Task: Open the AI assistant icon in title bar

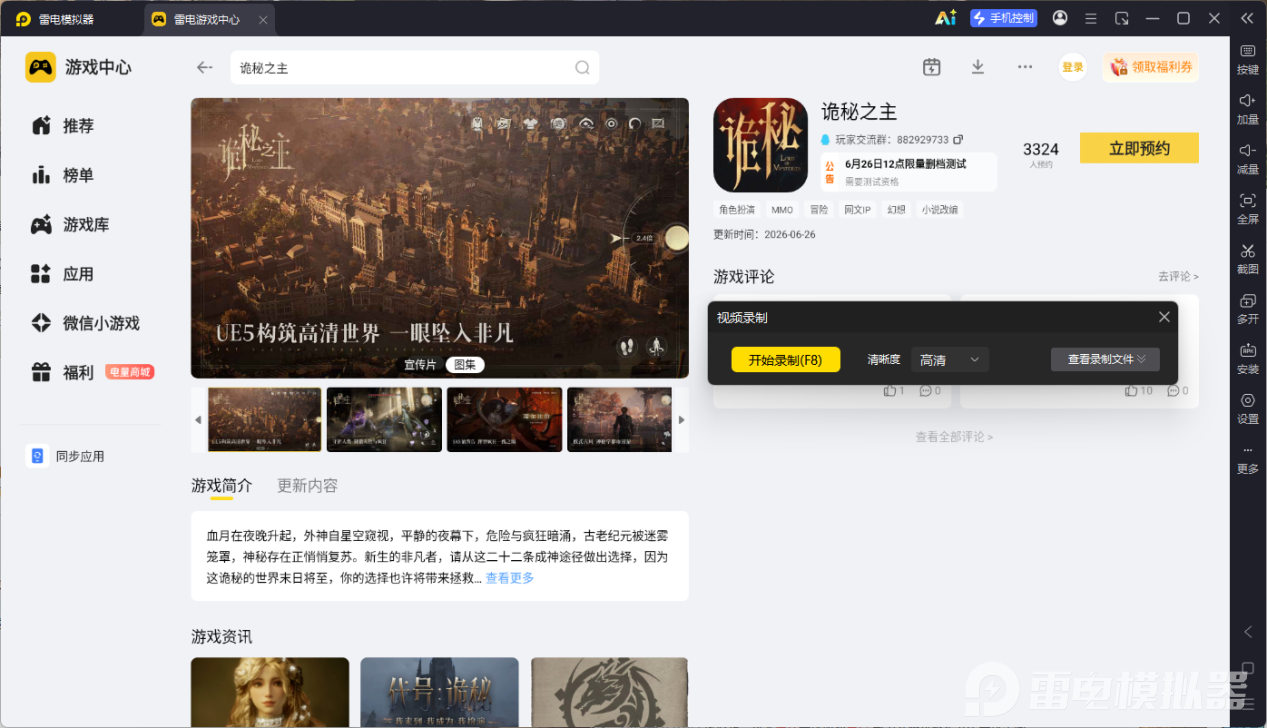Action: click(945, 18)
